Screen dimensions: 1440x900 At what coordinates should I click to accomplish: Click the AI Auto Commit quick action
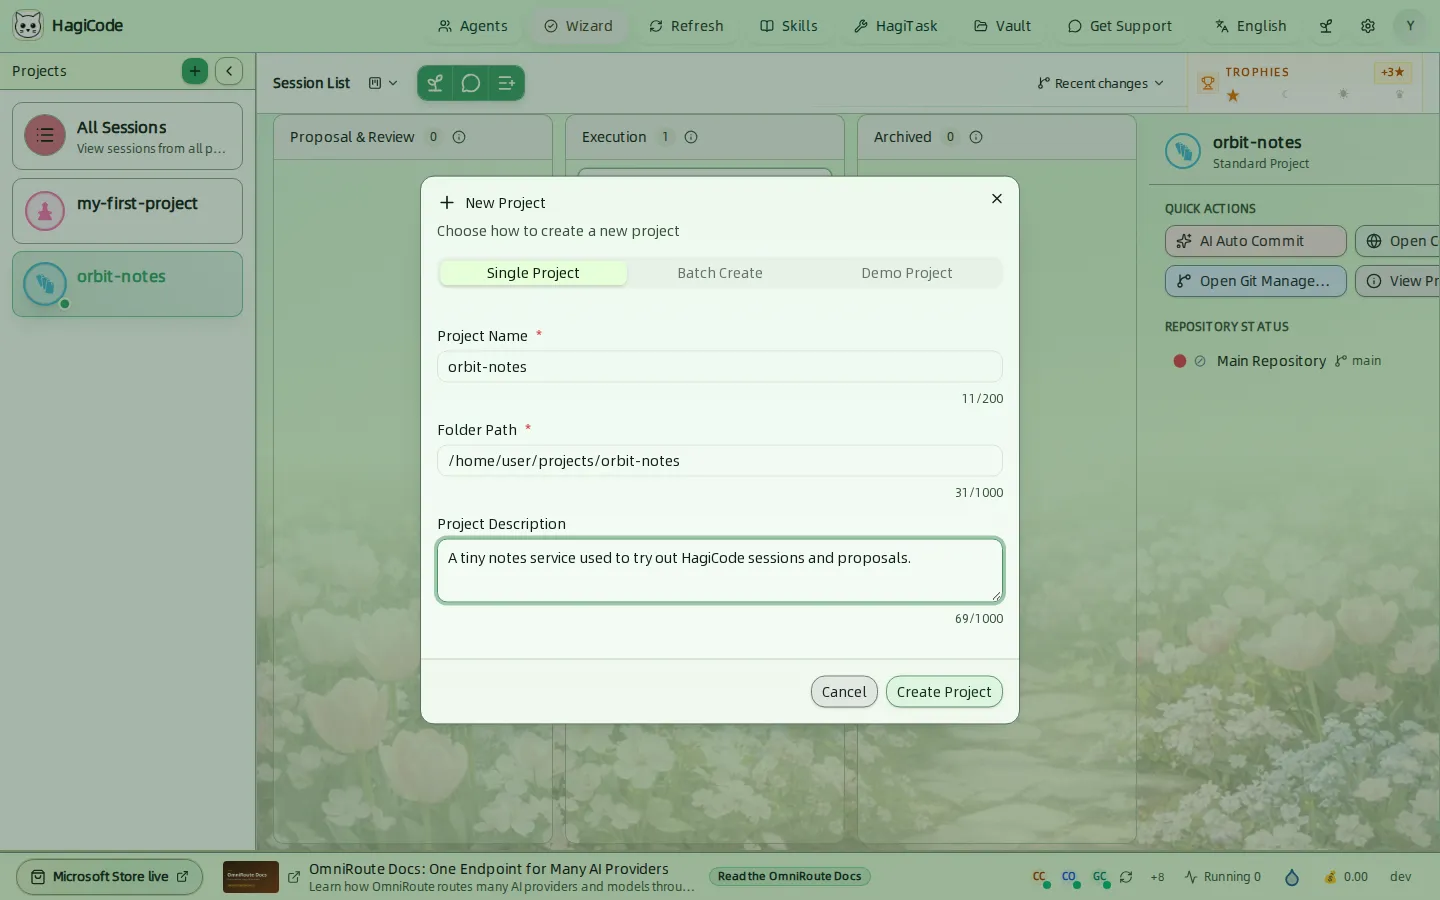pyautogui.click(x=1256, y=241)
